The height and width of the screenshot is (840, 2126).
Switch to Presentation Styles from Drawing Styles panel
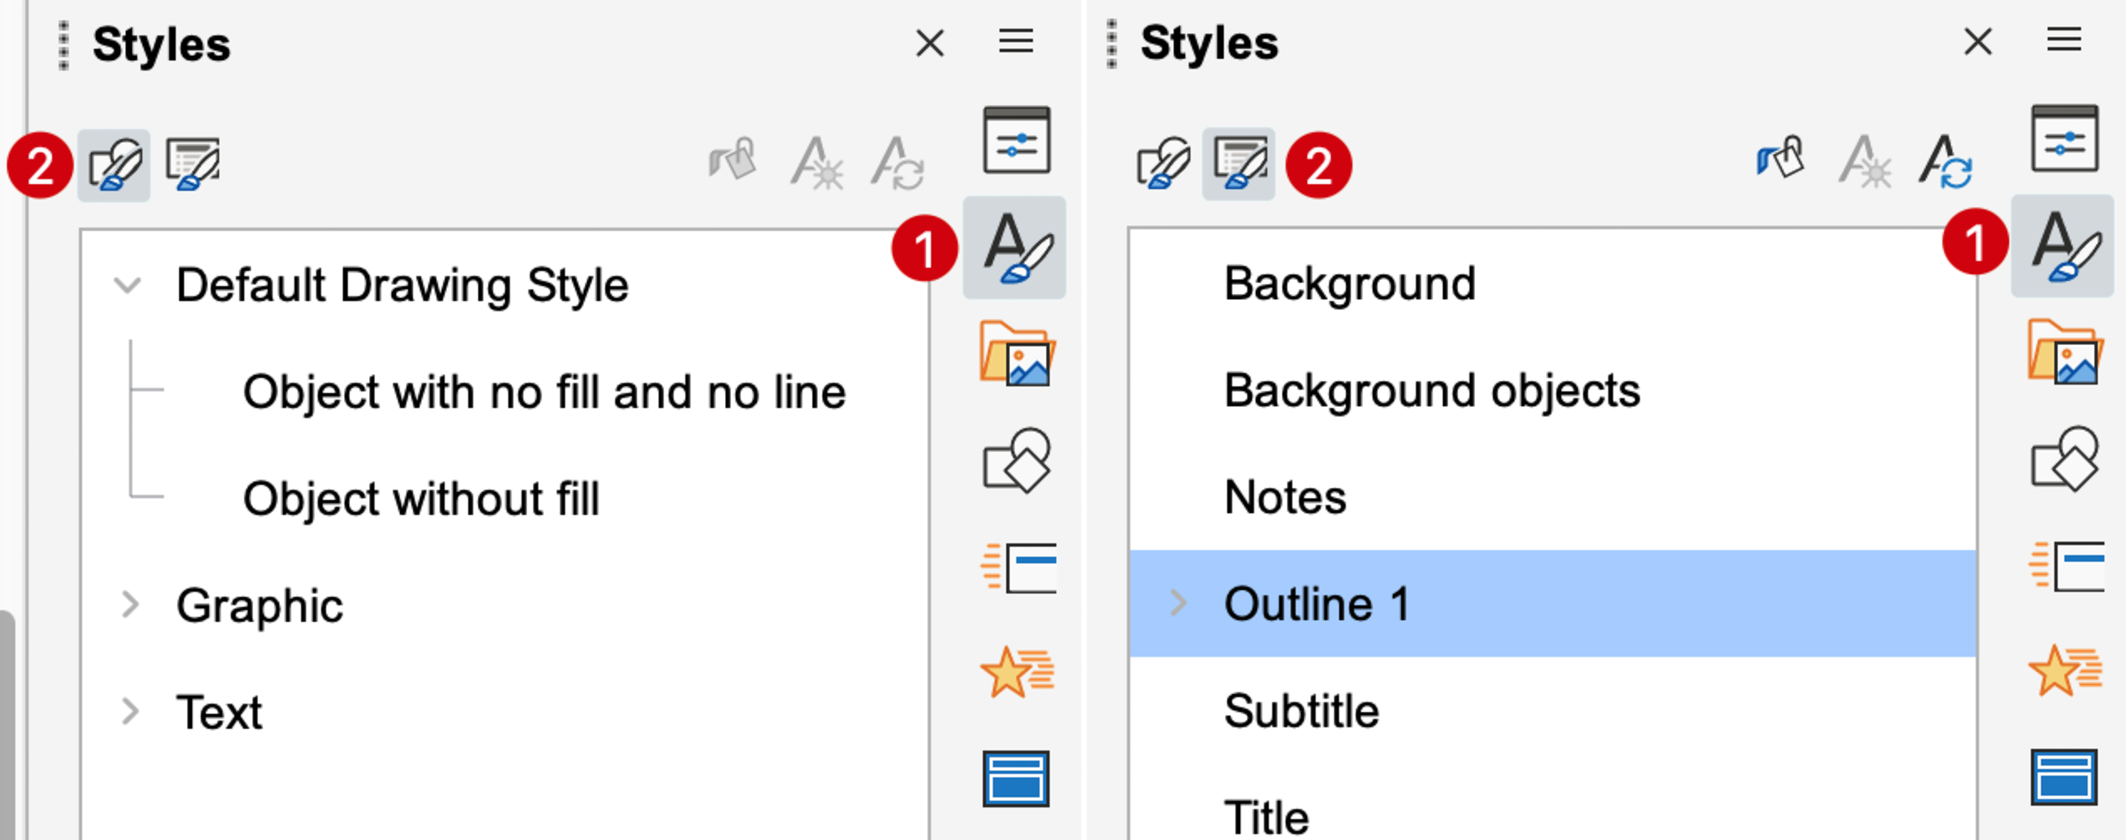coord(193,165)
